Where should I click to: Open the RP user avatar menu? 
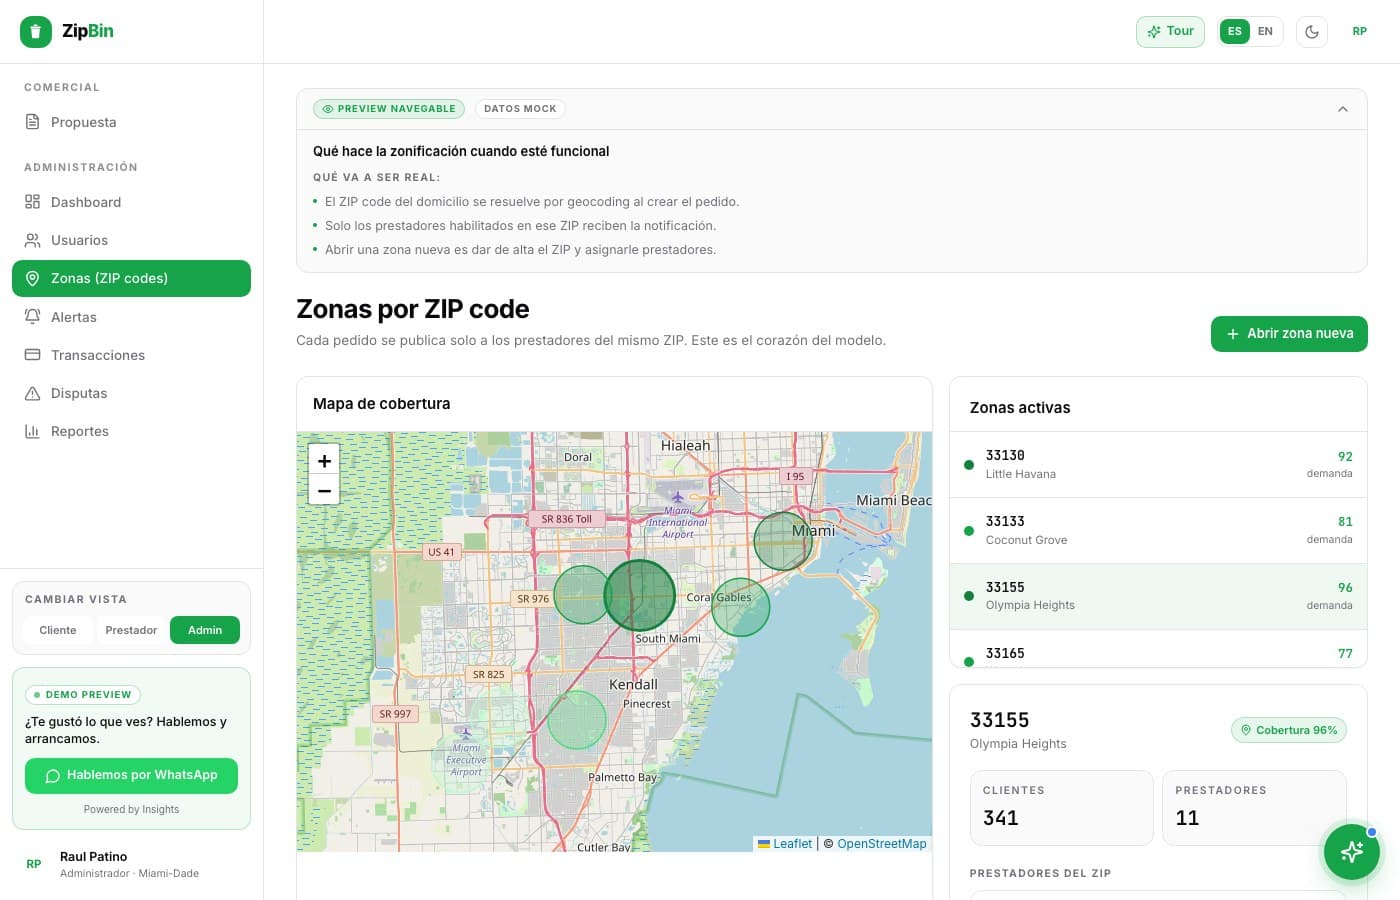pos(1359,31)
